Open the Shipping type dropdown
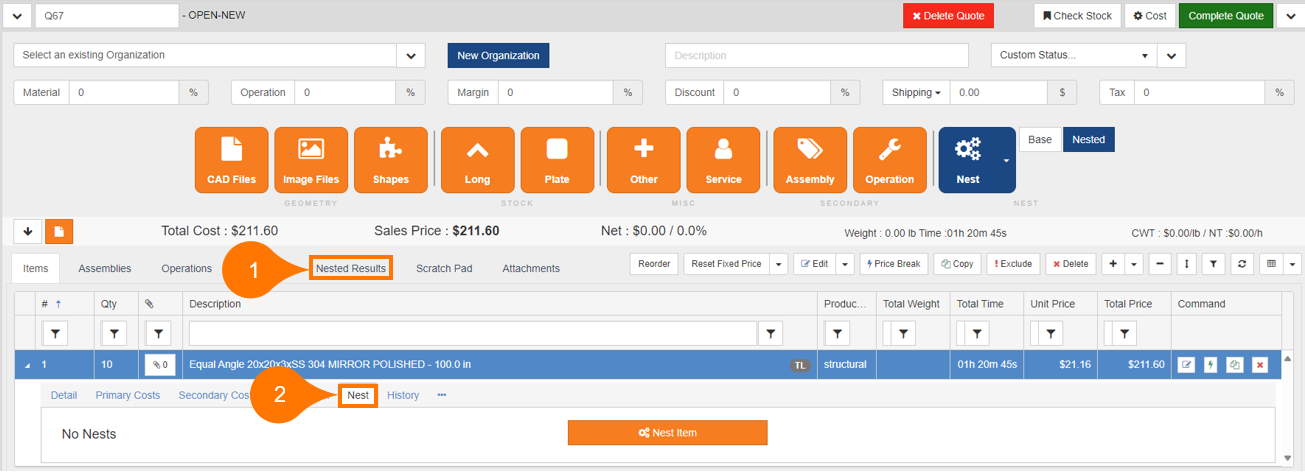This screenshot has width=1305, height=473. pos(916,93)
